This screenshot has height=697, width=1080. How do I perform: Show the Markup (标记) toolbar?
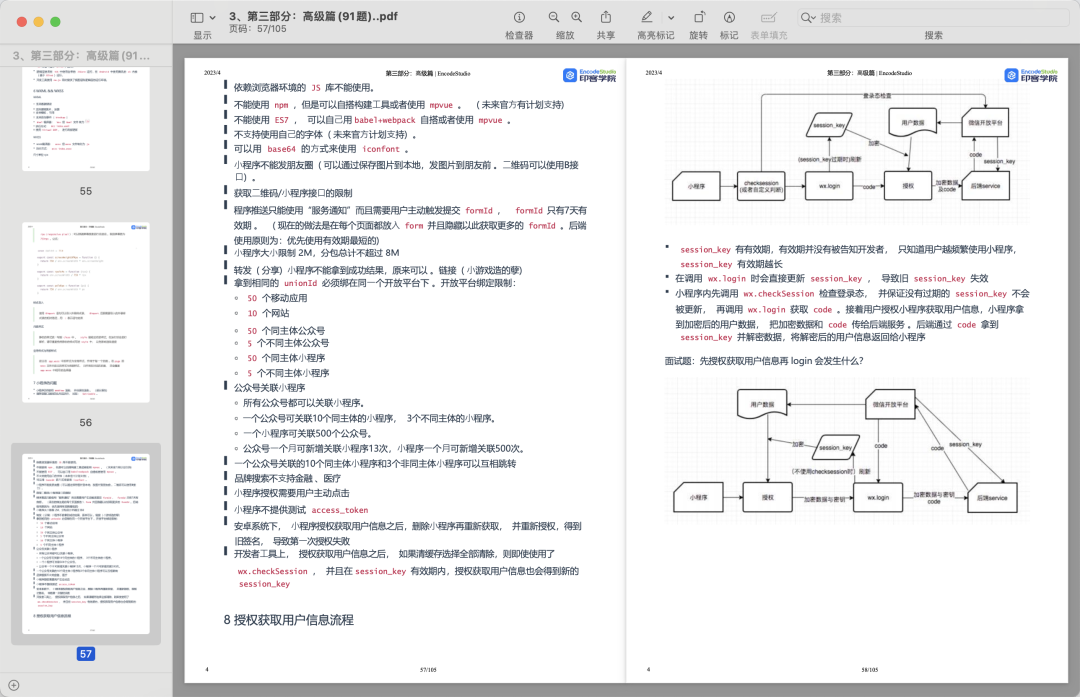729,18
